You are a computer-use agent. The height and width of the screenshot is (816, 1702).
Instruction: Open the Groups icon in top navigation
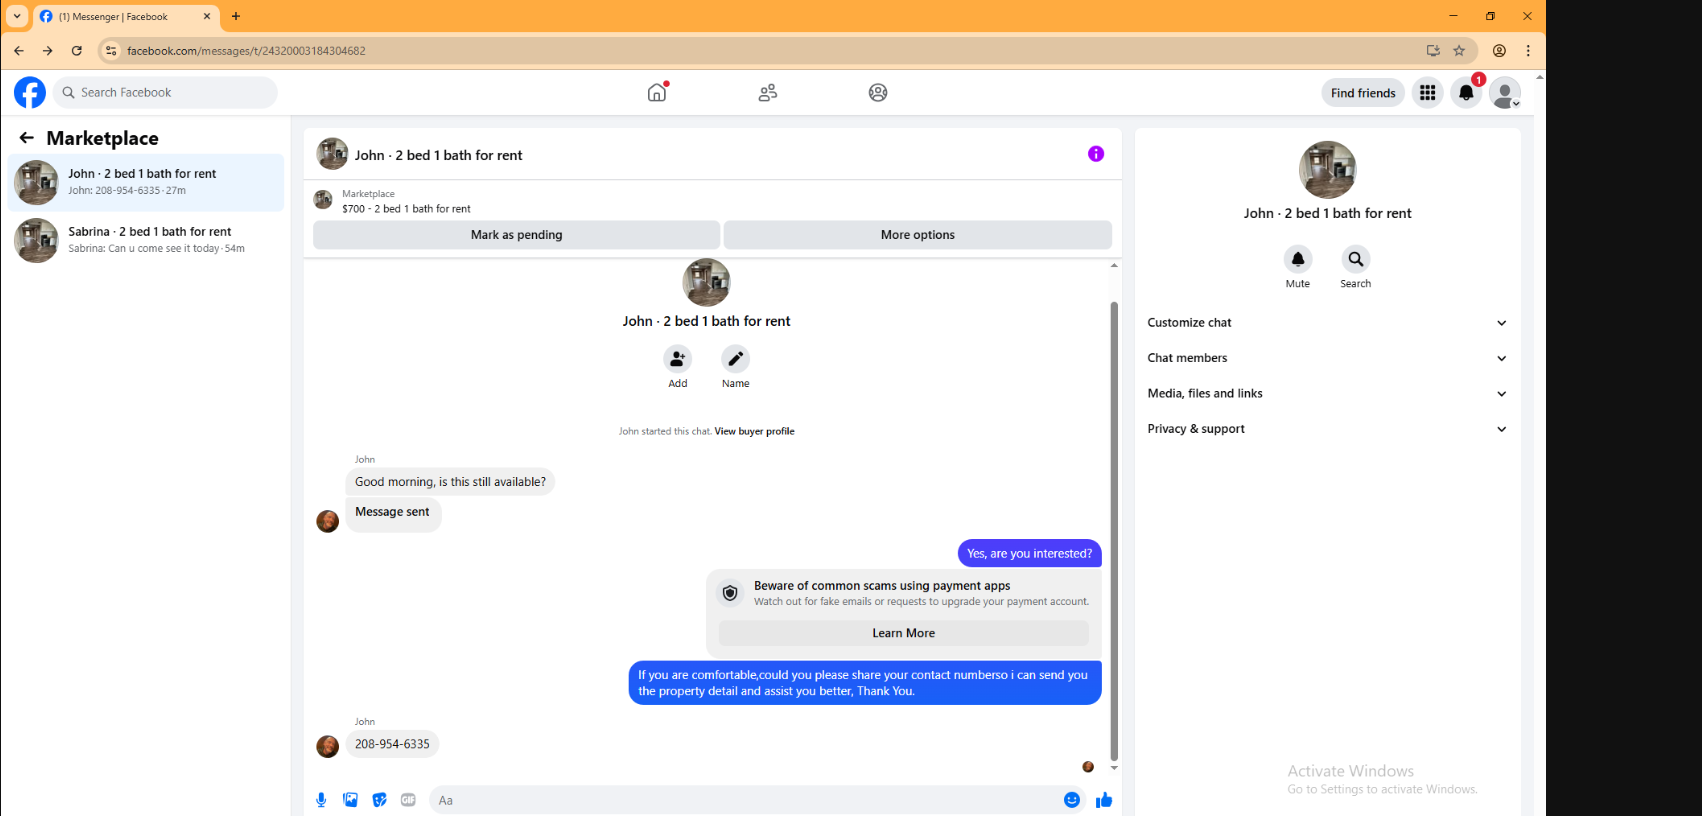[878, 93]
